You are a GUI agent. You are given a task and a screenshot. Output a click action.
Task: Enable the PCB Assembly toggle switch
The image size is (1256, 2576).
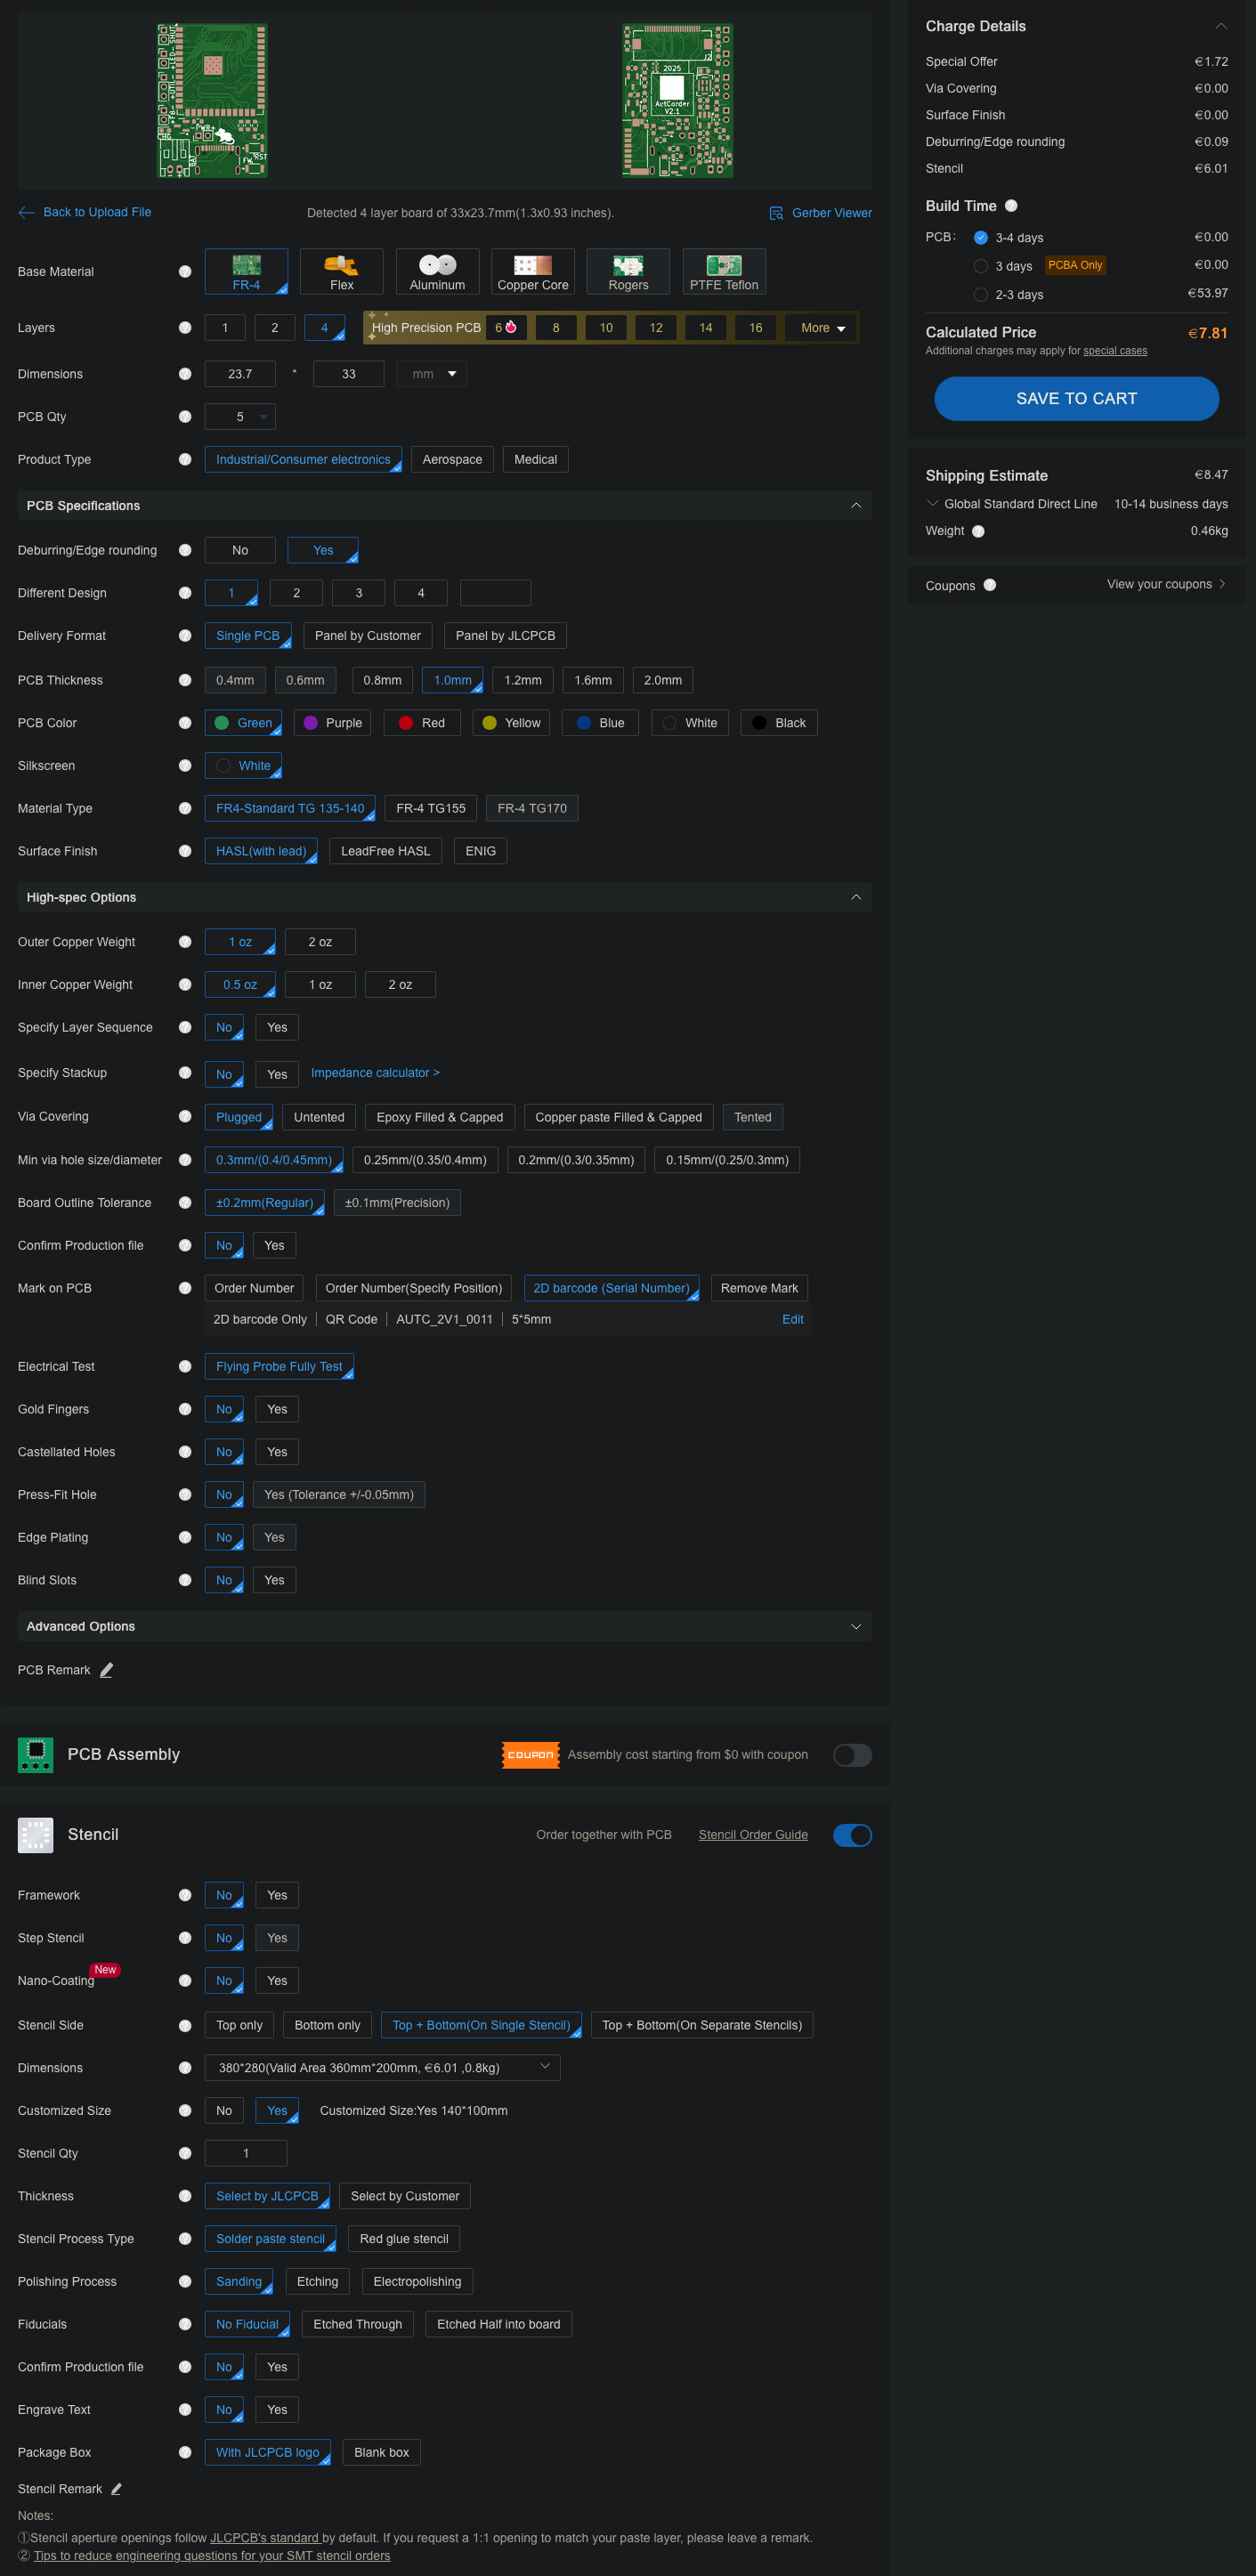click(852, 1755)
